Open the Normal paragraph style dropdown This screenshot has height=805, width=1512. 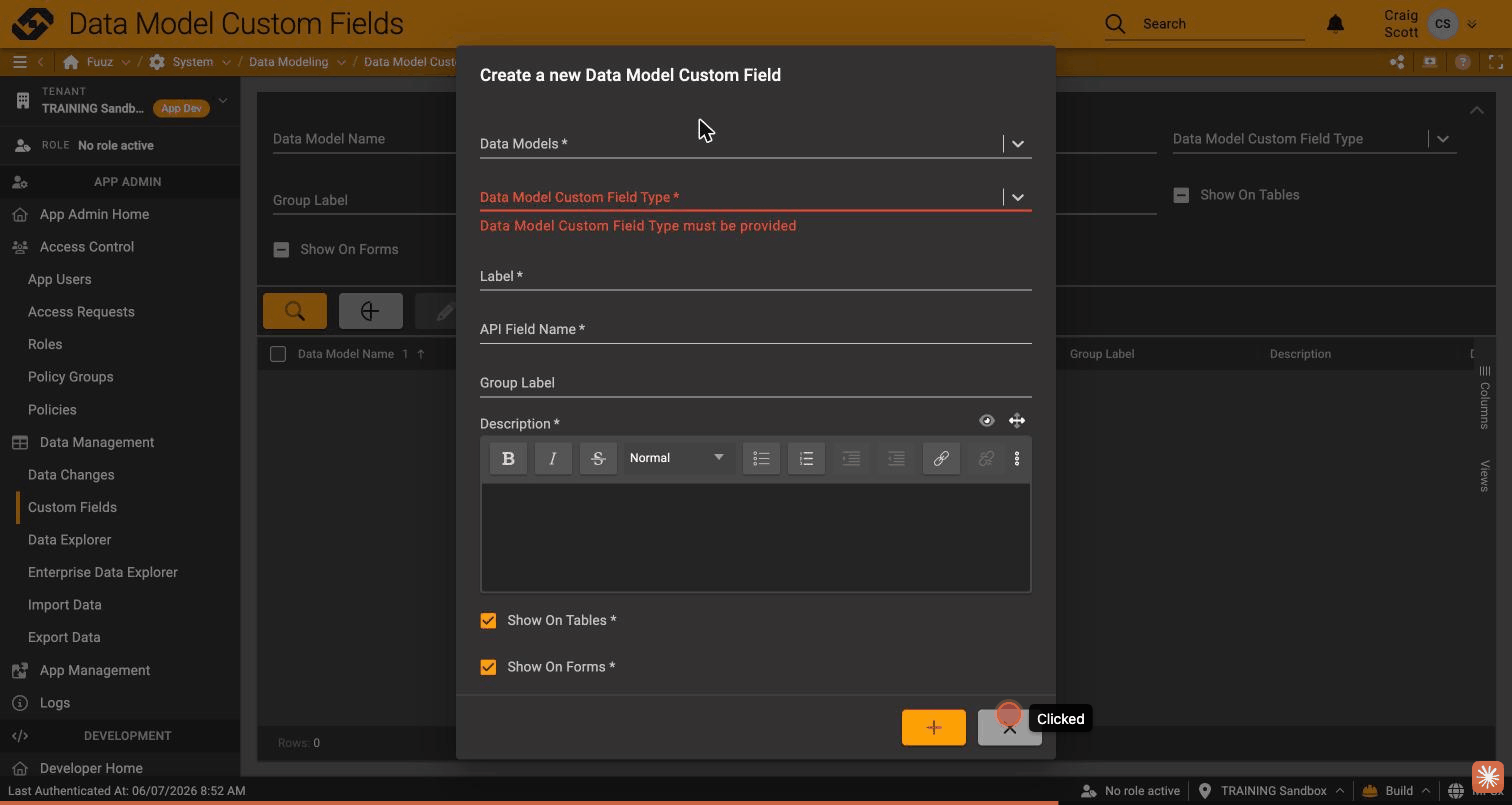(x=677, y=458)
